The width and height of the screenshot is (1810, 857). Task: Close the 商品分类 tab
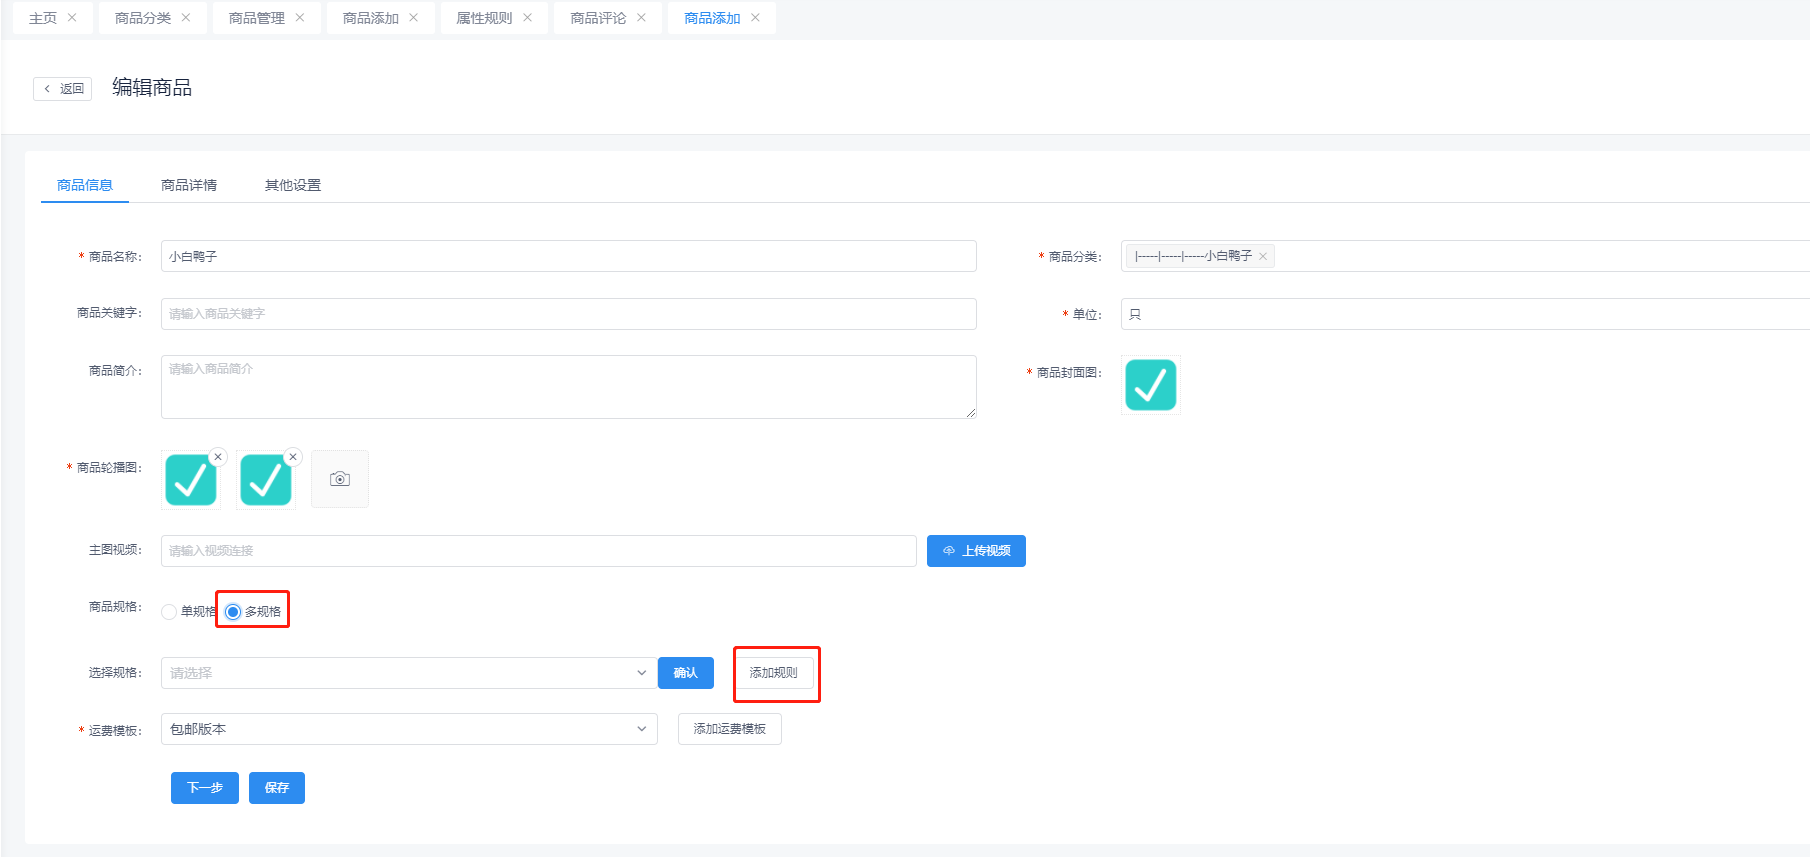click(186, 18)
